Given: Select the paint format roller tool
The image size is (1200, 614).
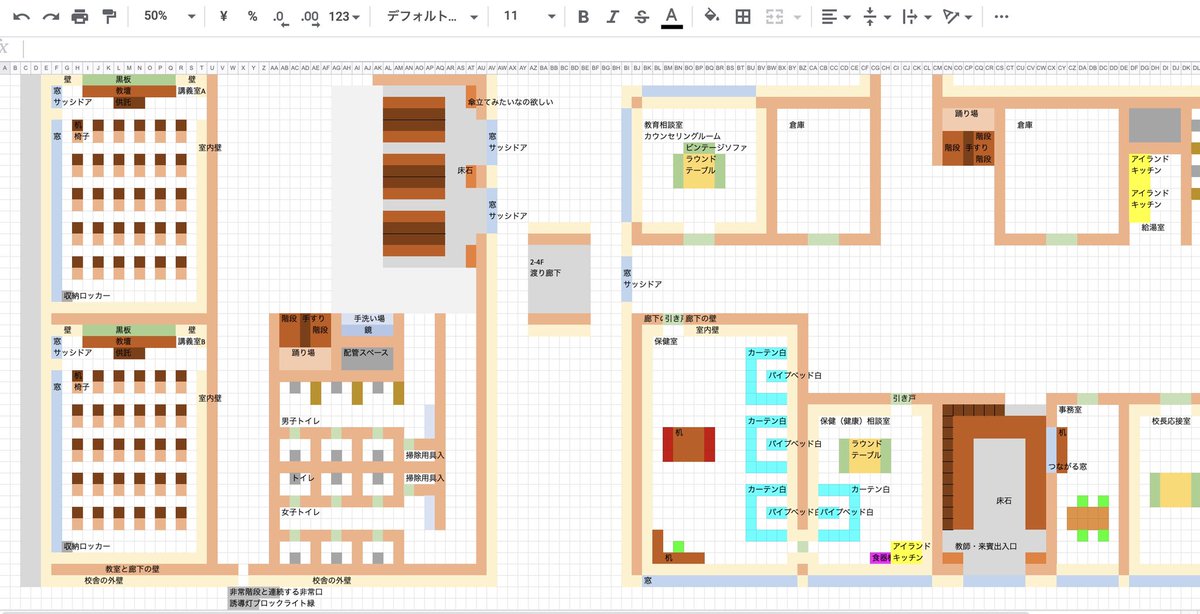Looking at the screenshot, I should pos(109,16).
